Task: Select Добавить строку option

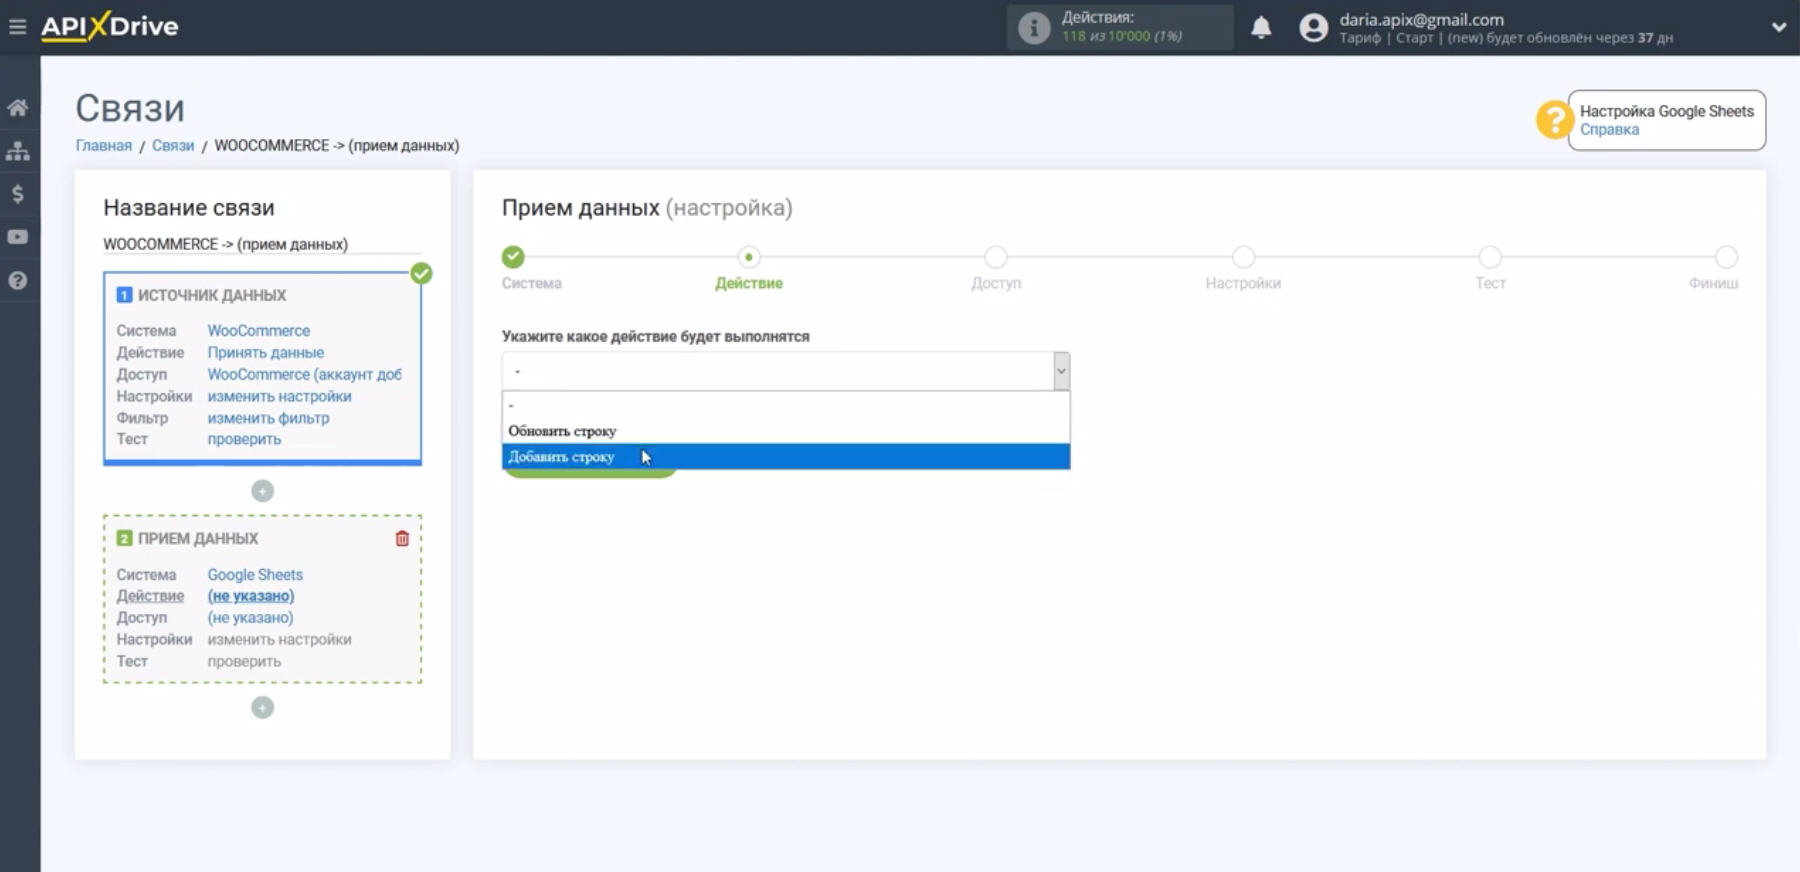Action: tap(786, 457)
